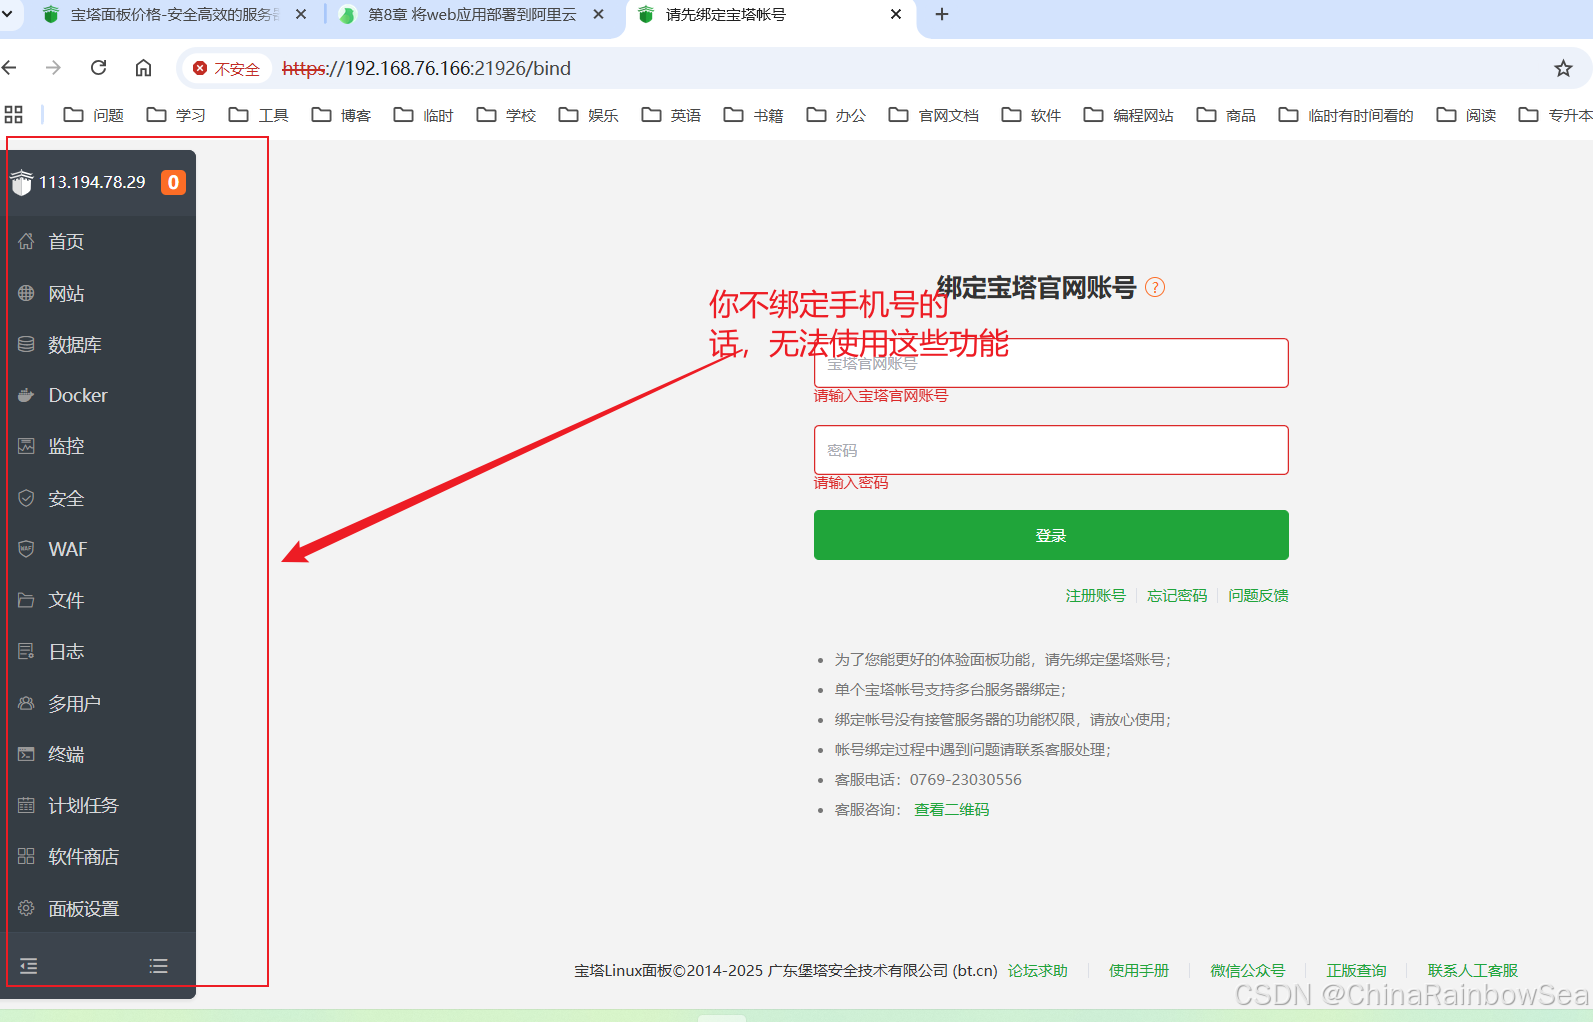Viewport: 1593px width, 1022px height.
Task: Click the 忘记密码 link
Action: [x=1177, y=596]
